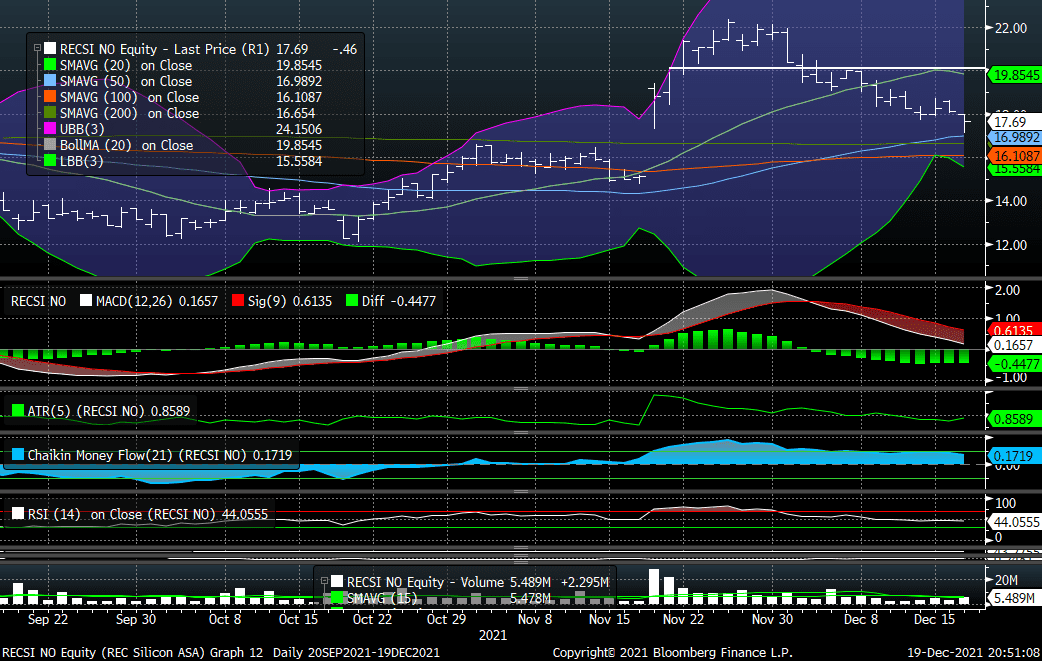Click the Bloomberg Finance L.P. copyright notice
Image resolution: width=1042 pixels, height=661 pixels.
[x=673, y=652]
